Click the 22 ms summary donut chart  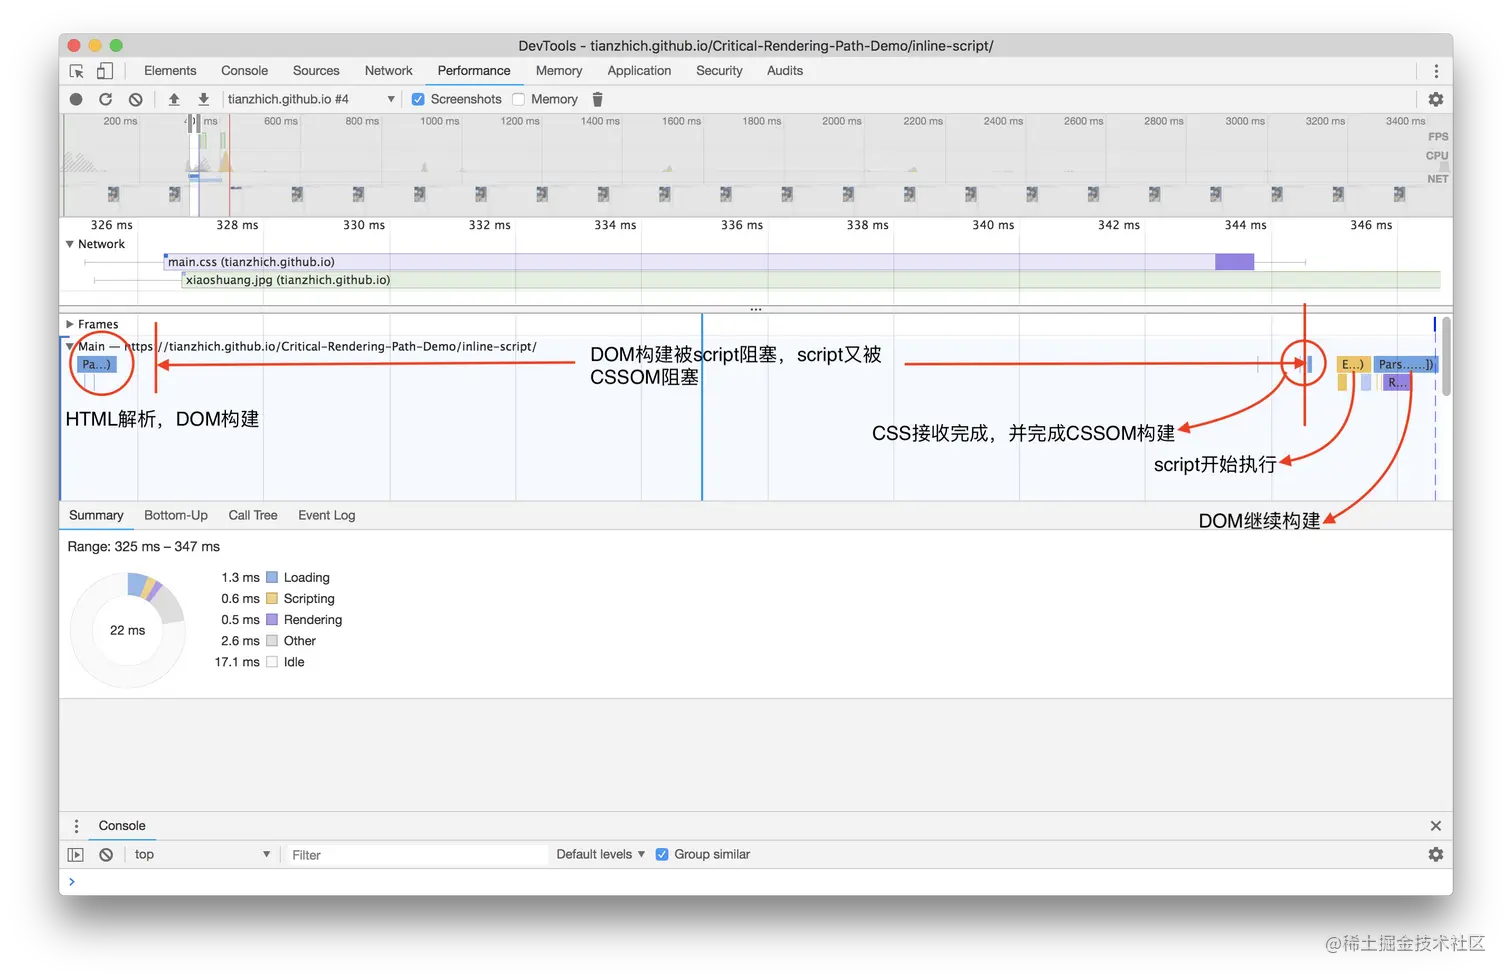(128, 630)
